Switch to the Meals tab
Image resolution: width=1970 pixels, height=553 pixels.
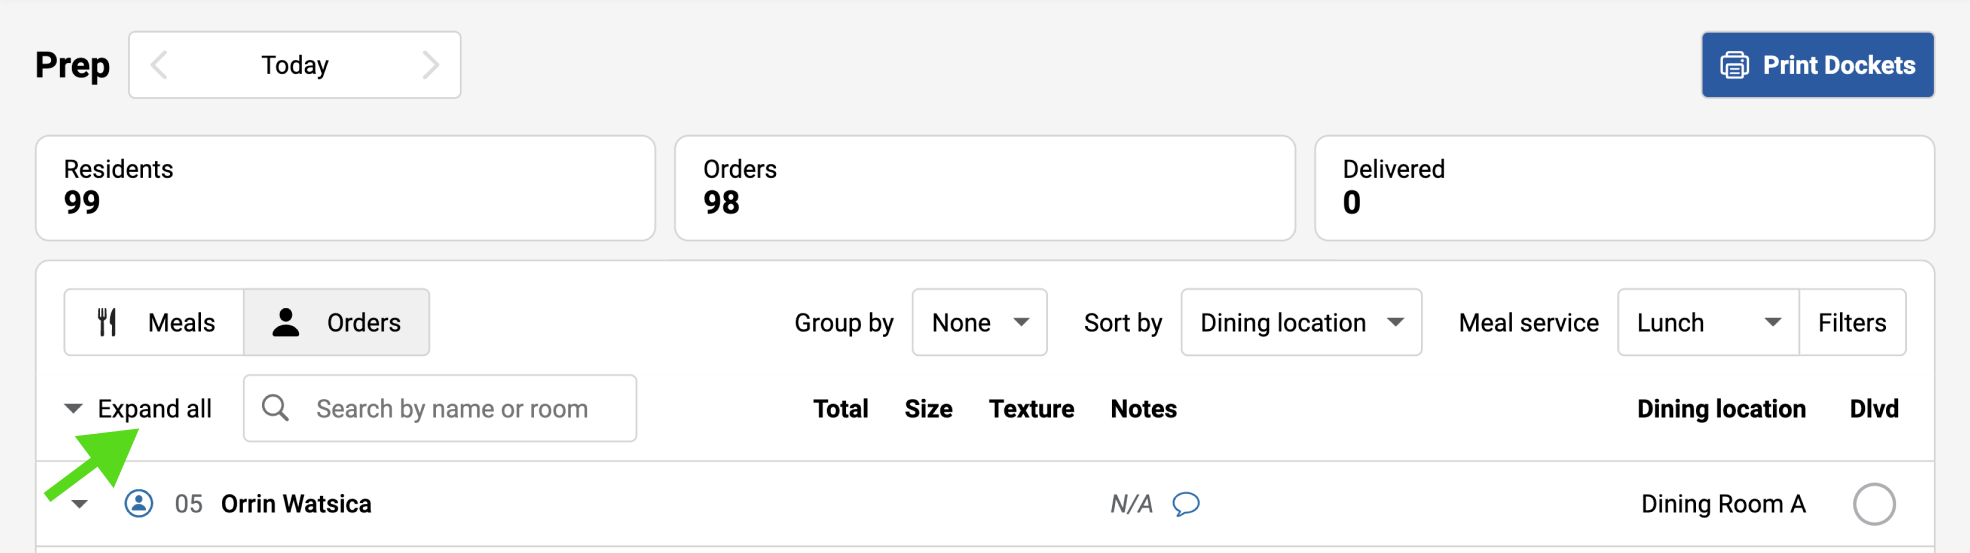[154, 322]
